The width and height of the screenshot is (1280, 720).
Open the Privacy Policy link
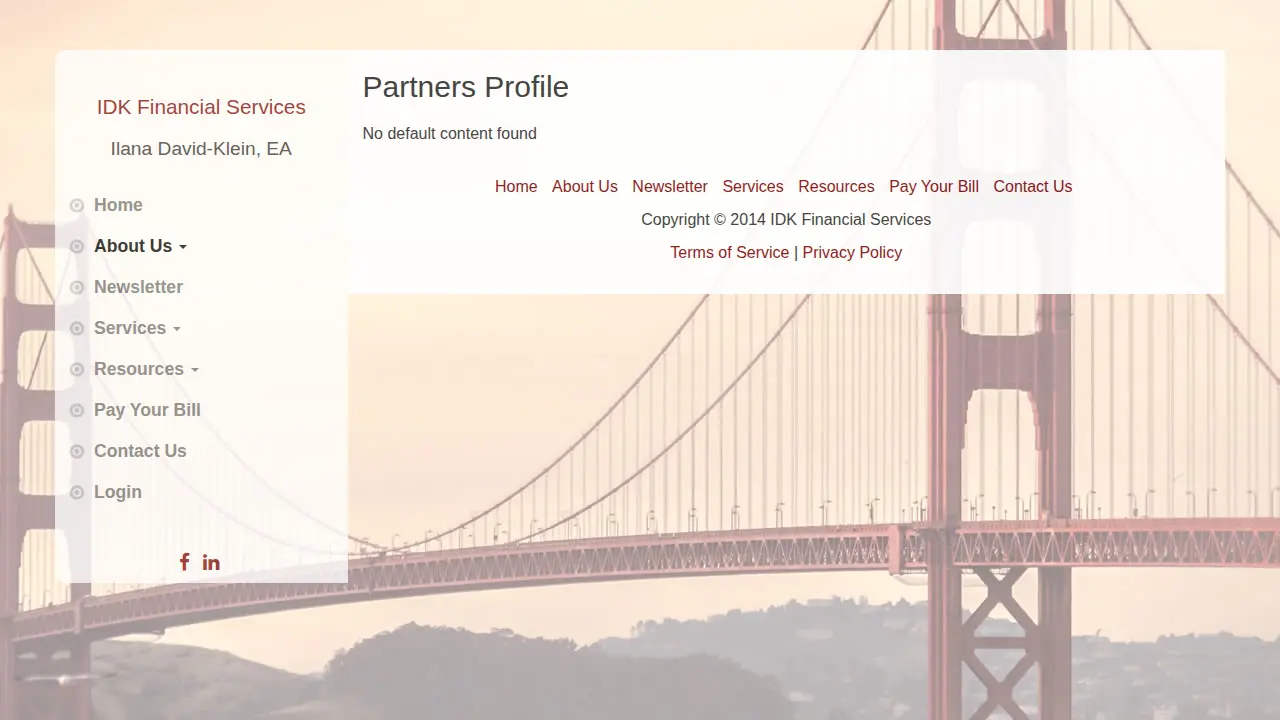pyautogui.click(x=852, y=252)
